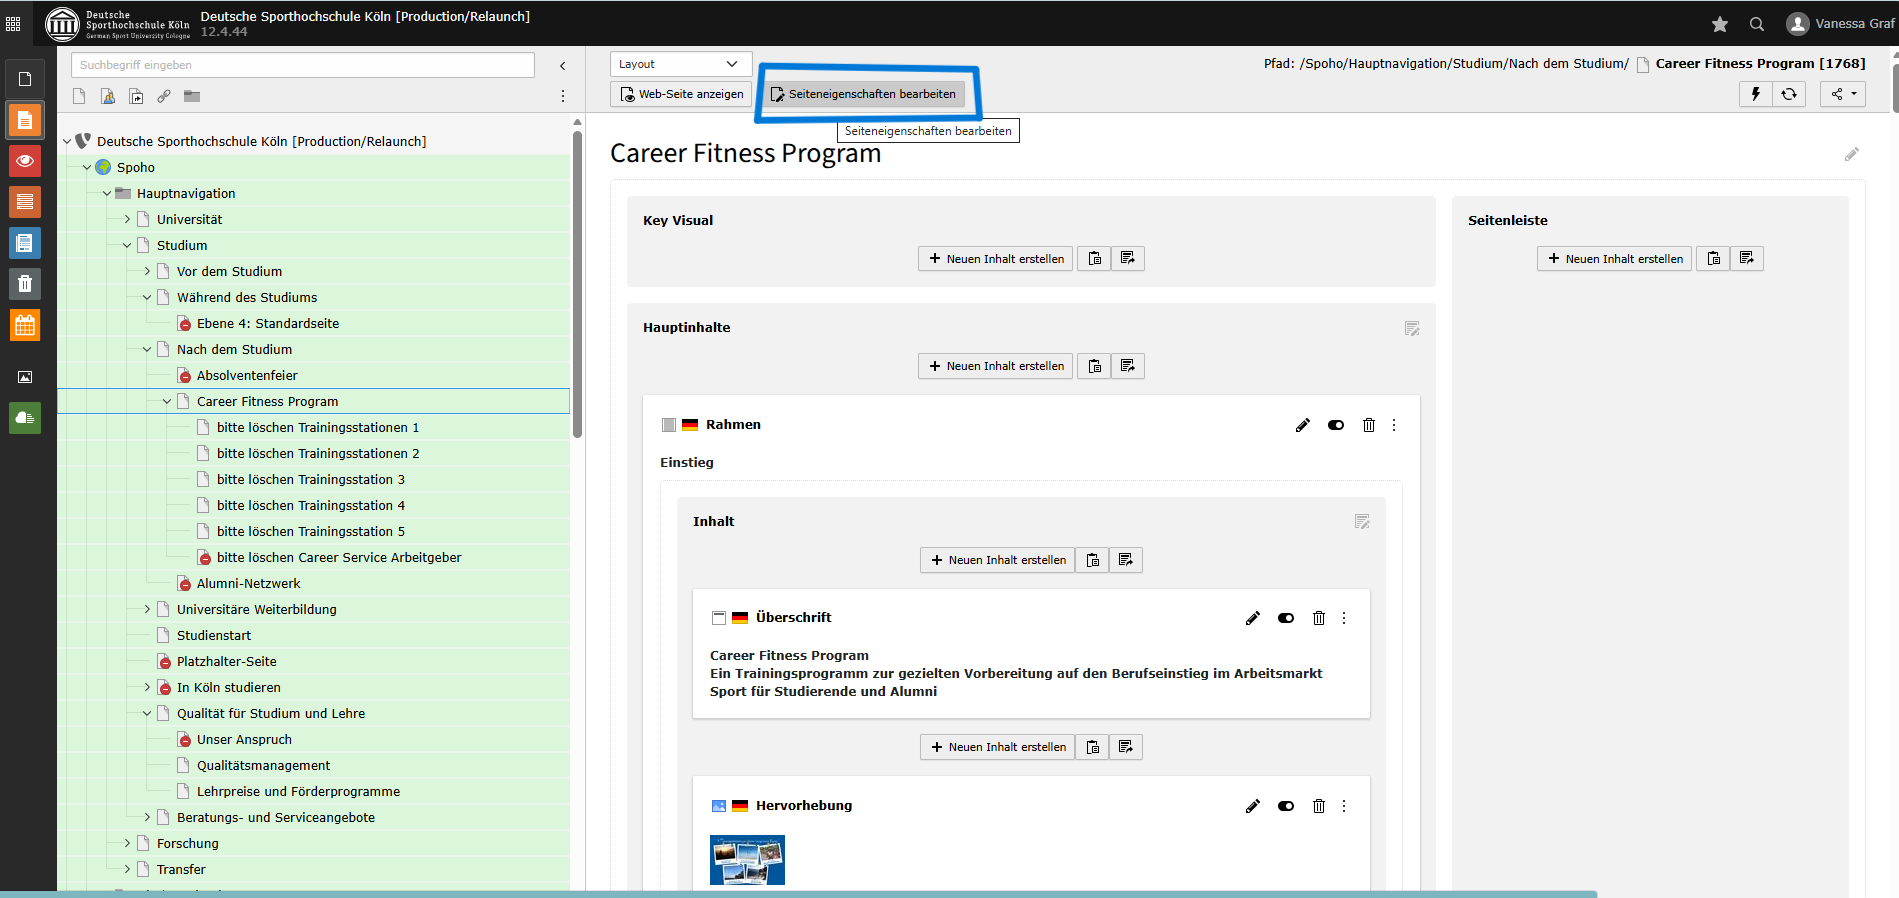Viewport: 1899px width, 898px height.
Task: Click the reload page tree icon
Action: pos(1789,94)
